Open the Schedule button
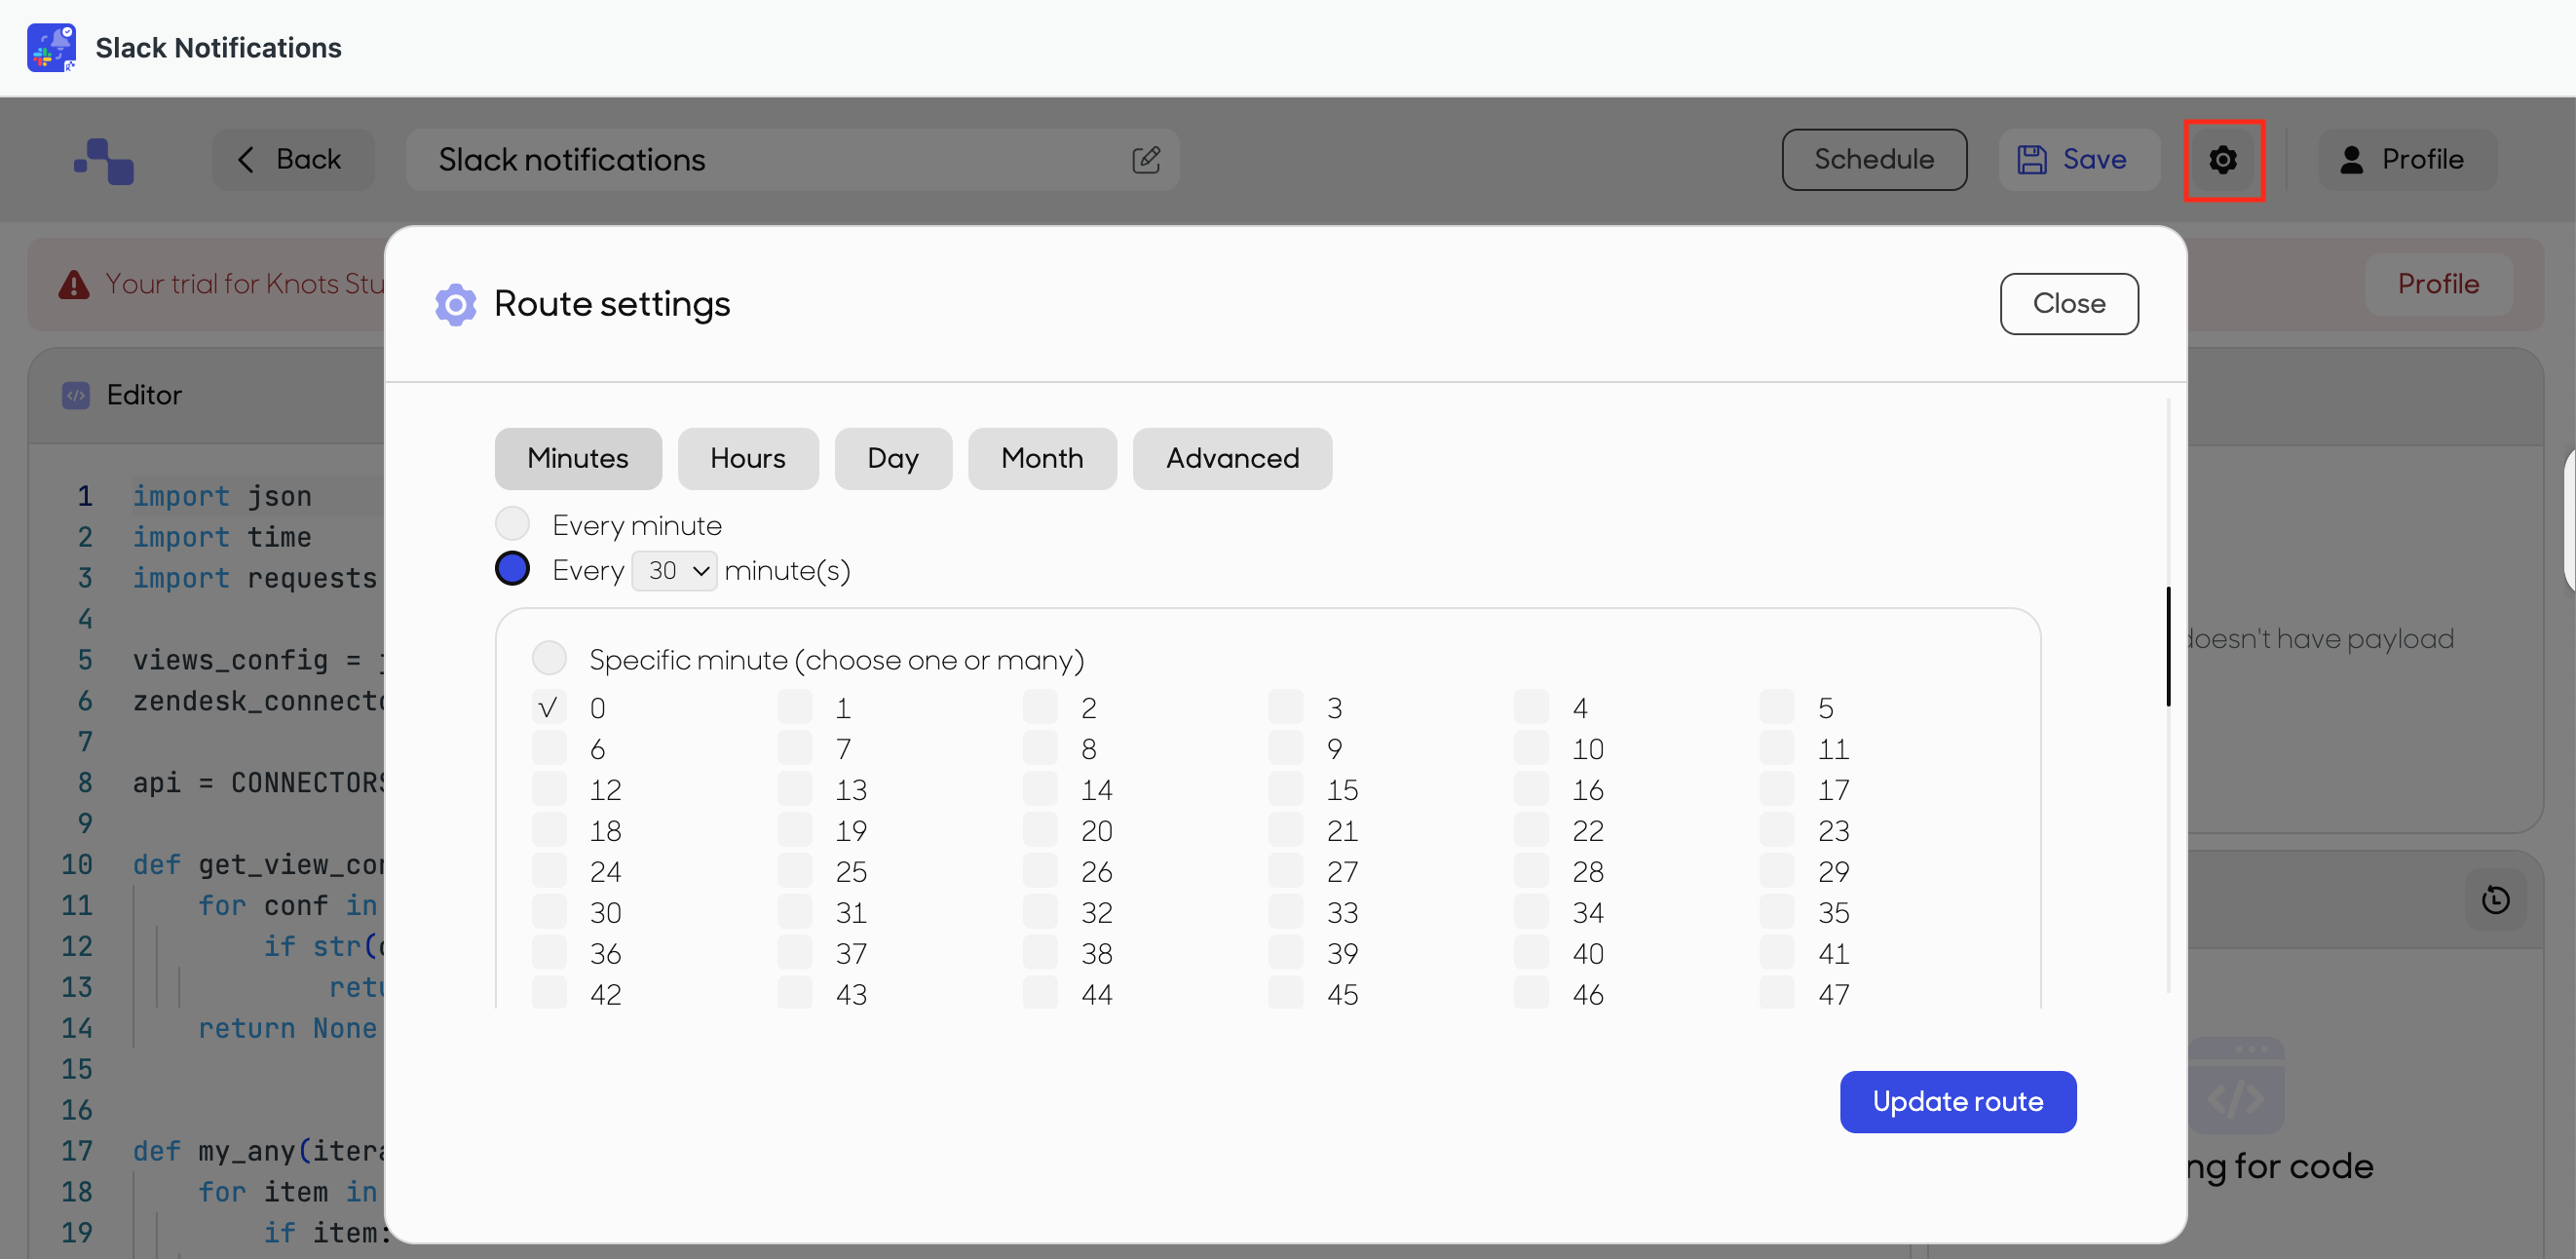Image resolution: width=2576 pixels, height=1259 pixels. coord(1874,160)
